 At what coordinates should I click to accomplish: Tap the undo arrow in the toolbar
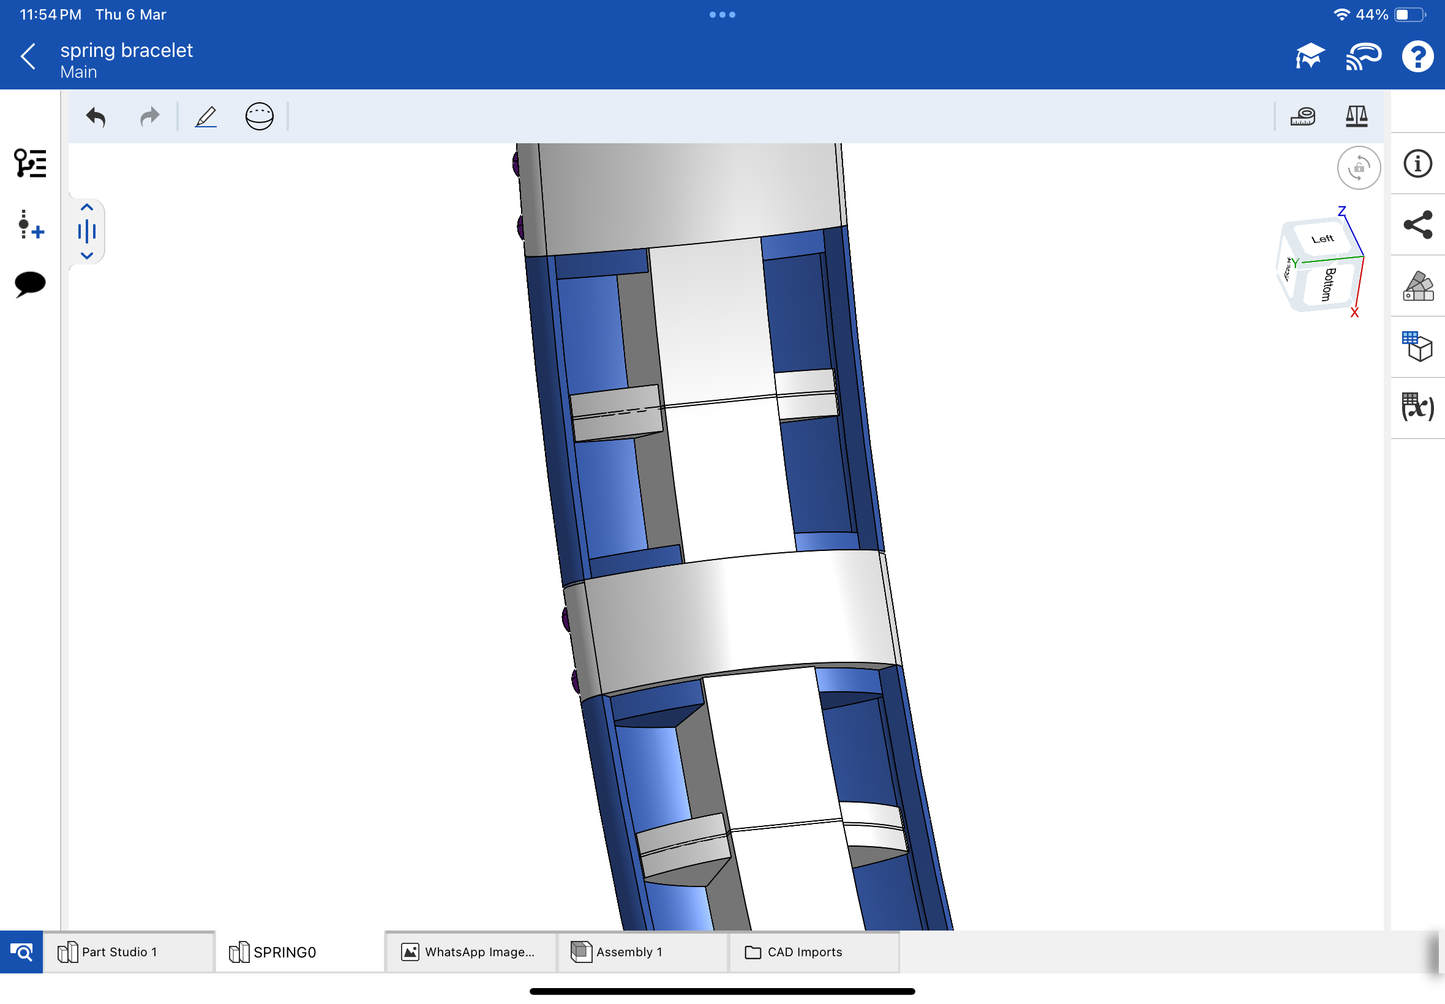96,117
